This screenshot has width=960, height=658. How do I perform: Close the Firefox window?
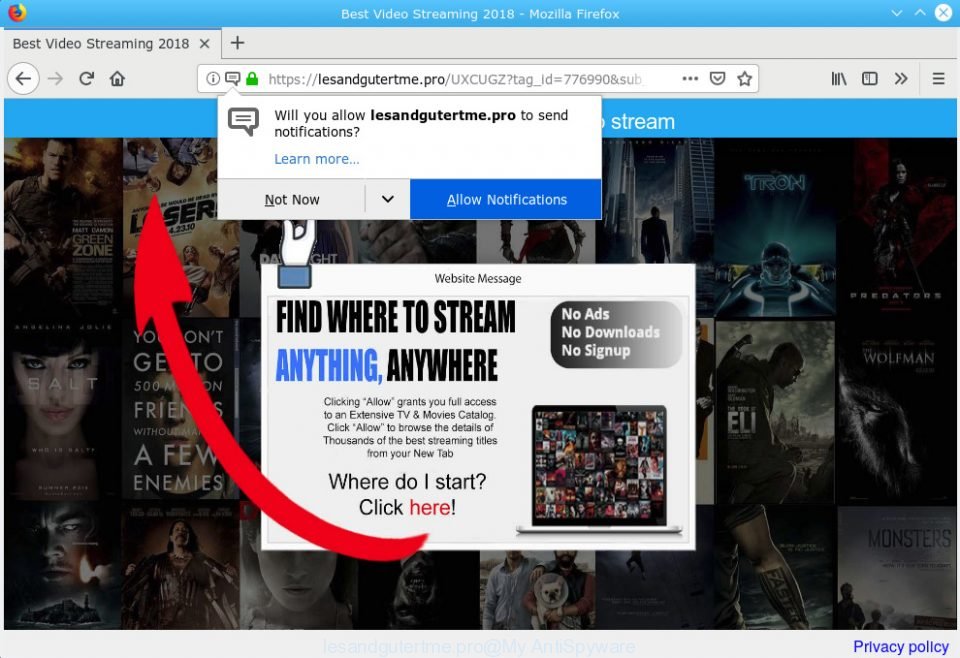pos(943,13)
